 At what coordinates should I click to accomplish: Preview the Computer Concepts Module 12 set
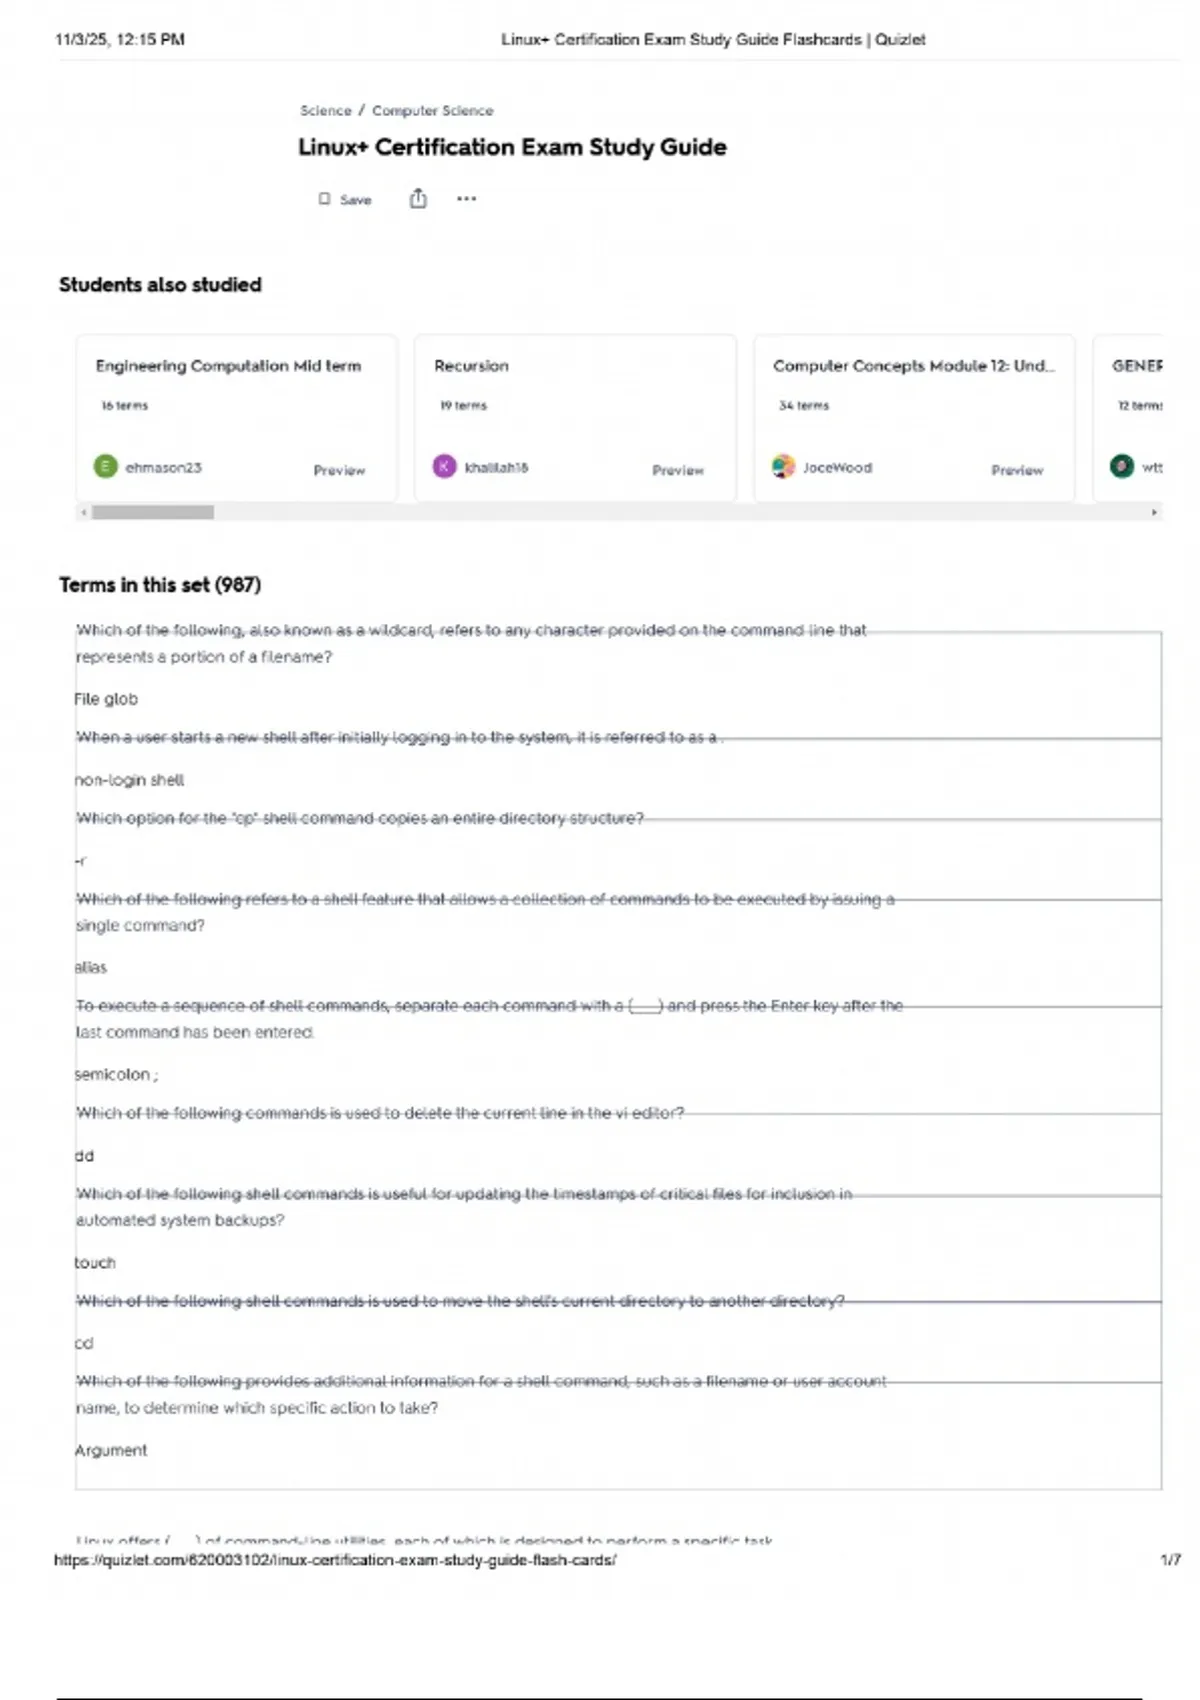(1017, 470)
